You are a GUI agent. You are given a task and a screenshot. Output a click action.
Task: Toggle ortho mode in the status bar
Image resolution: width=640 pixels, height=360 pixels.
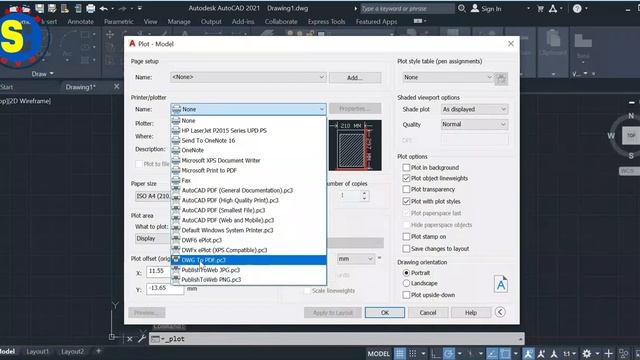tap(436, 353)
